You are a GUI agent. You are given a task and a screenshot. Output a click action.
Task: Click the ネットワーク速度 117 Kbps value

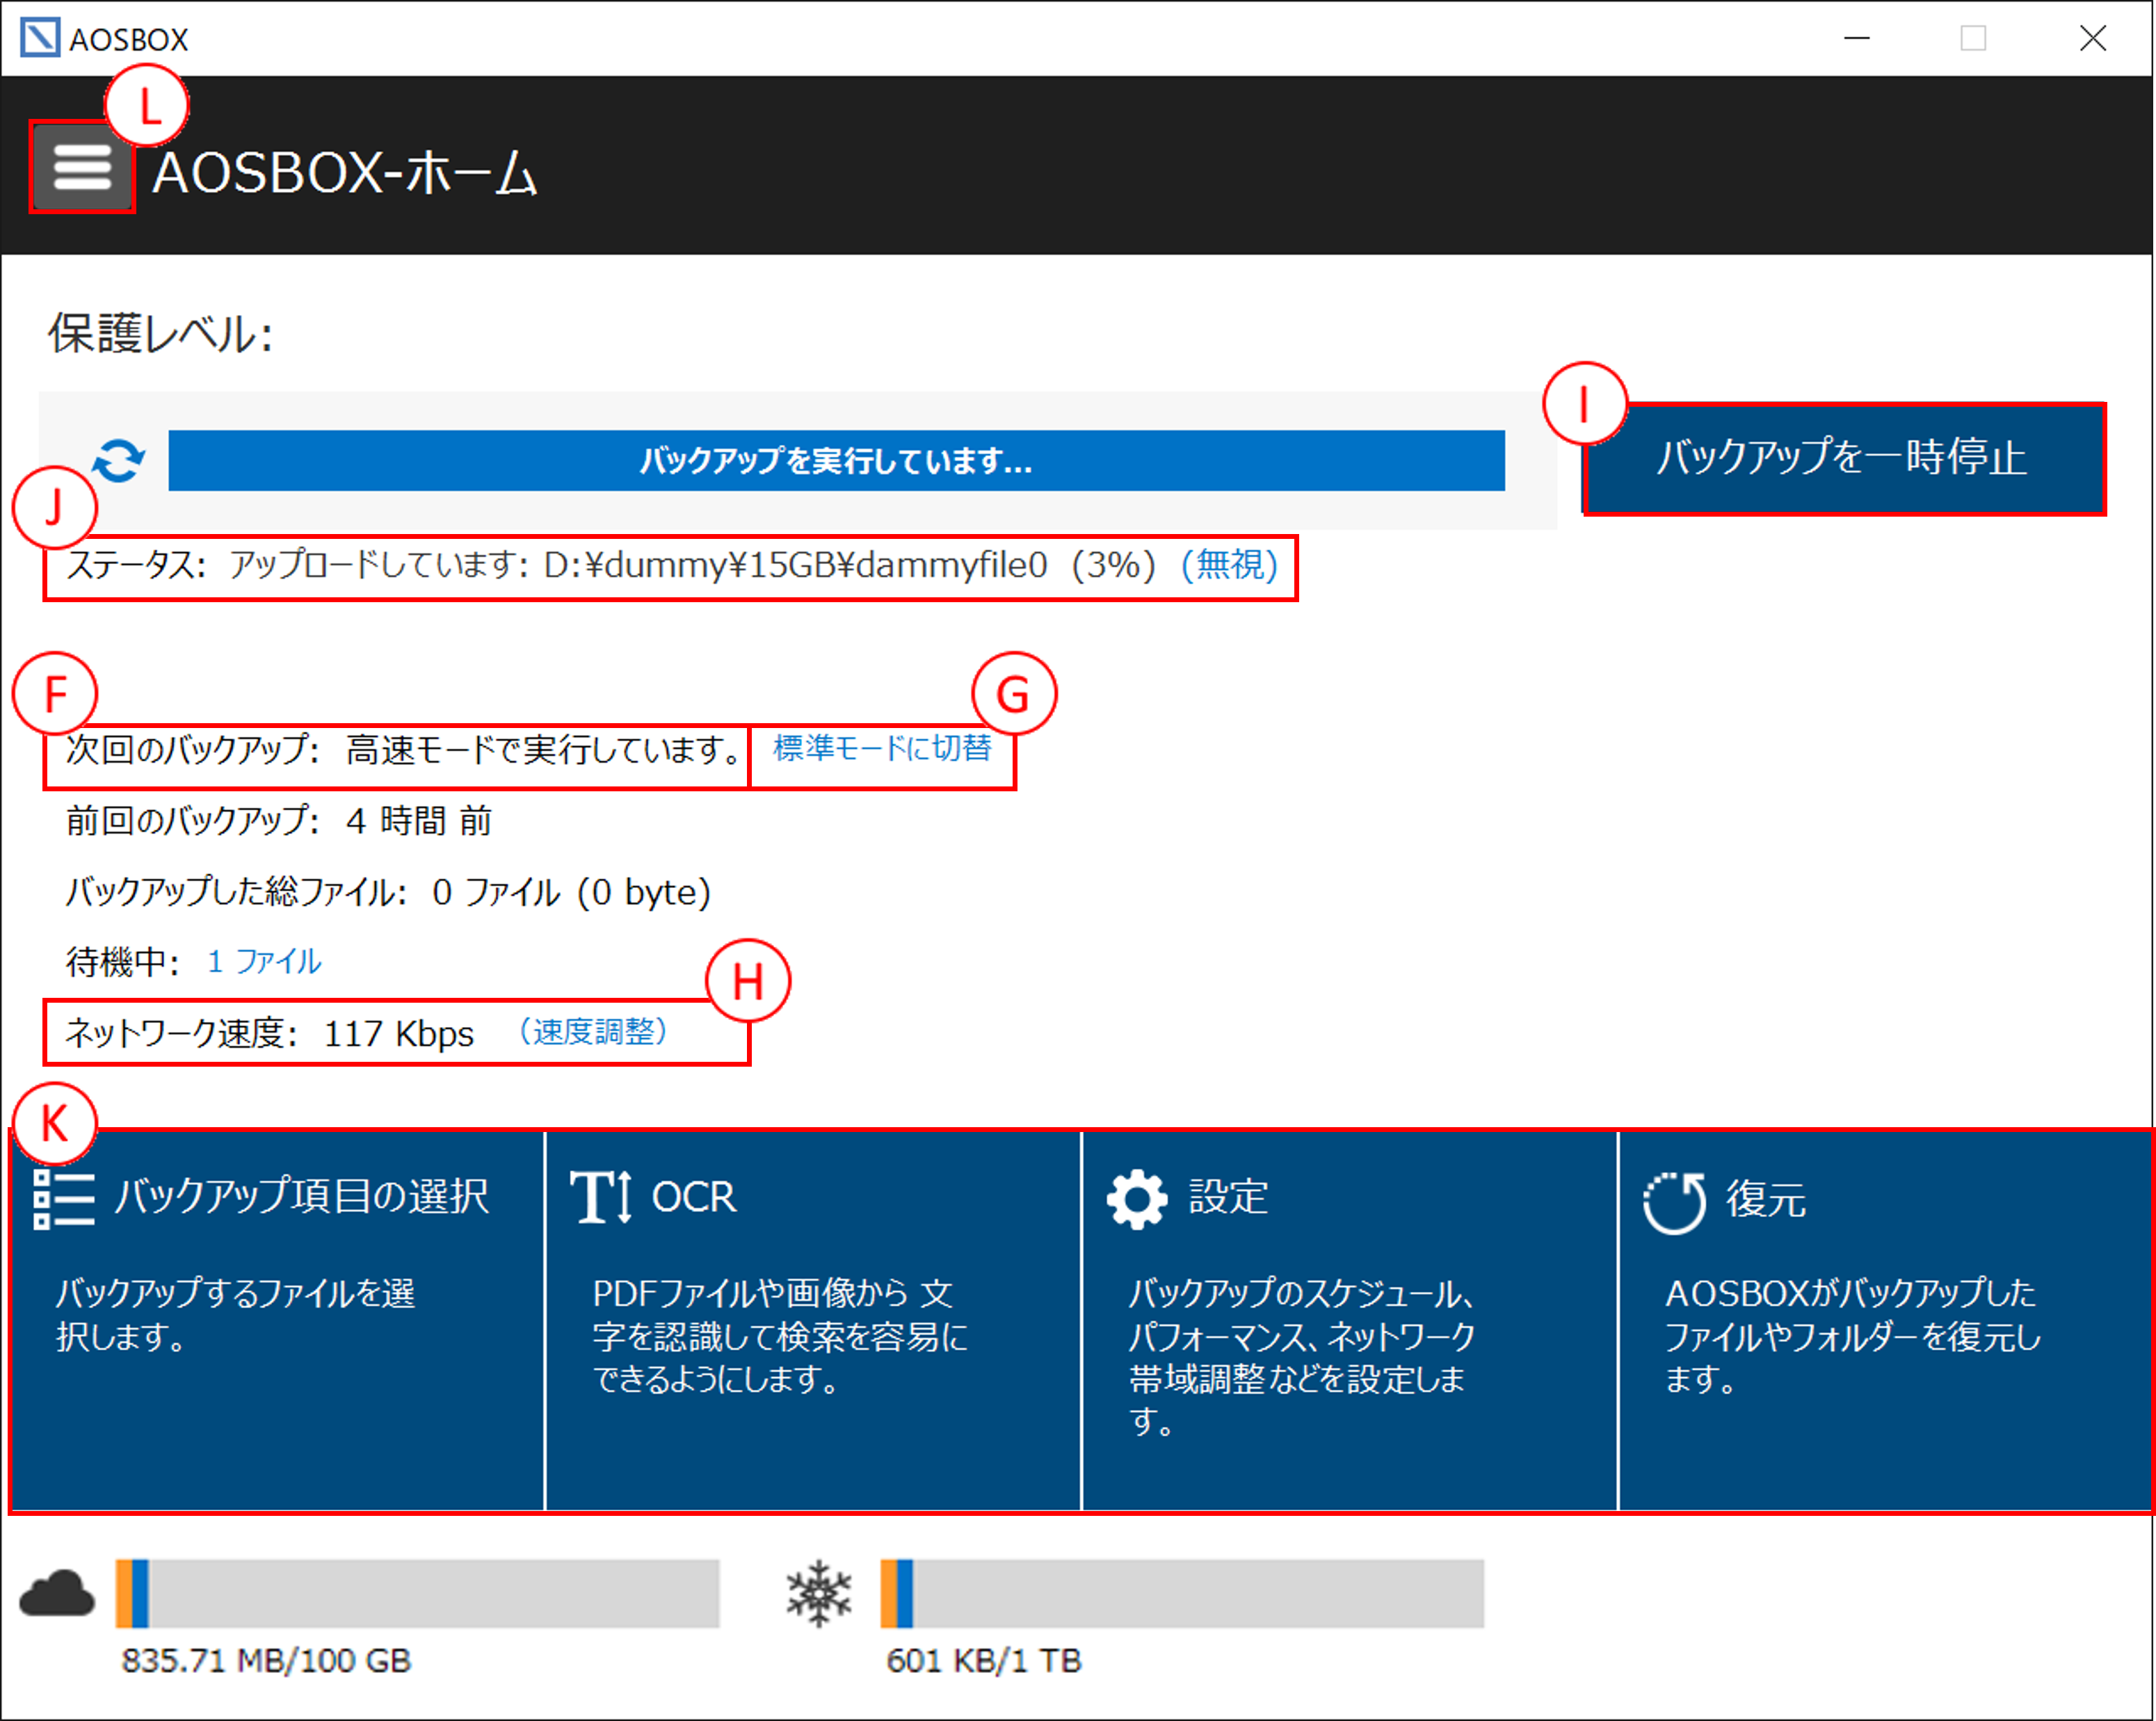pyautogui.click(x=398, y=1033)
